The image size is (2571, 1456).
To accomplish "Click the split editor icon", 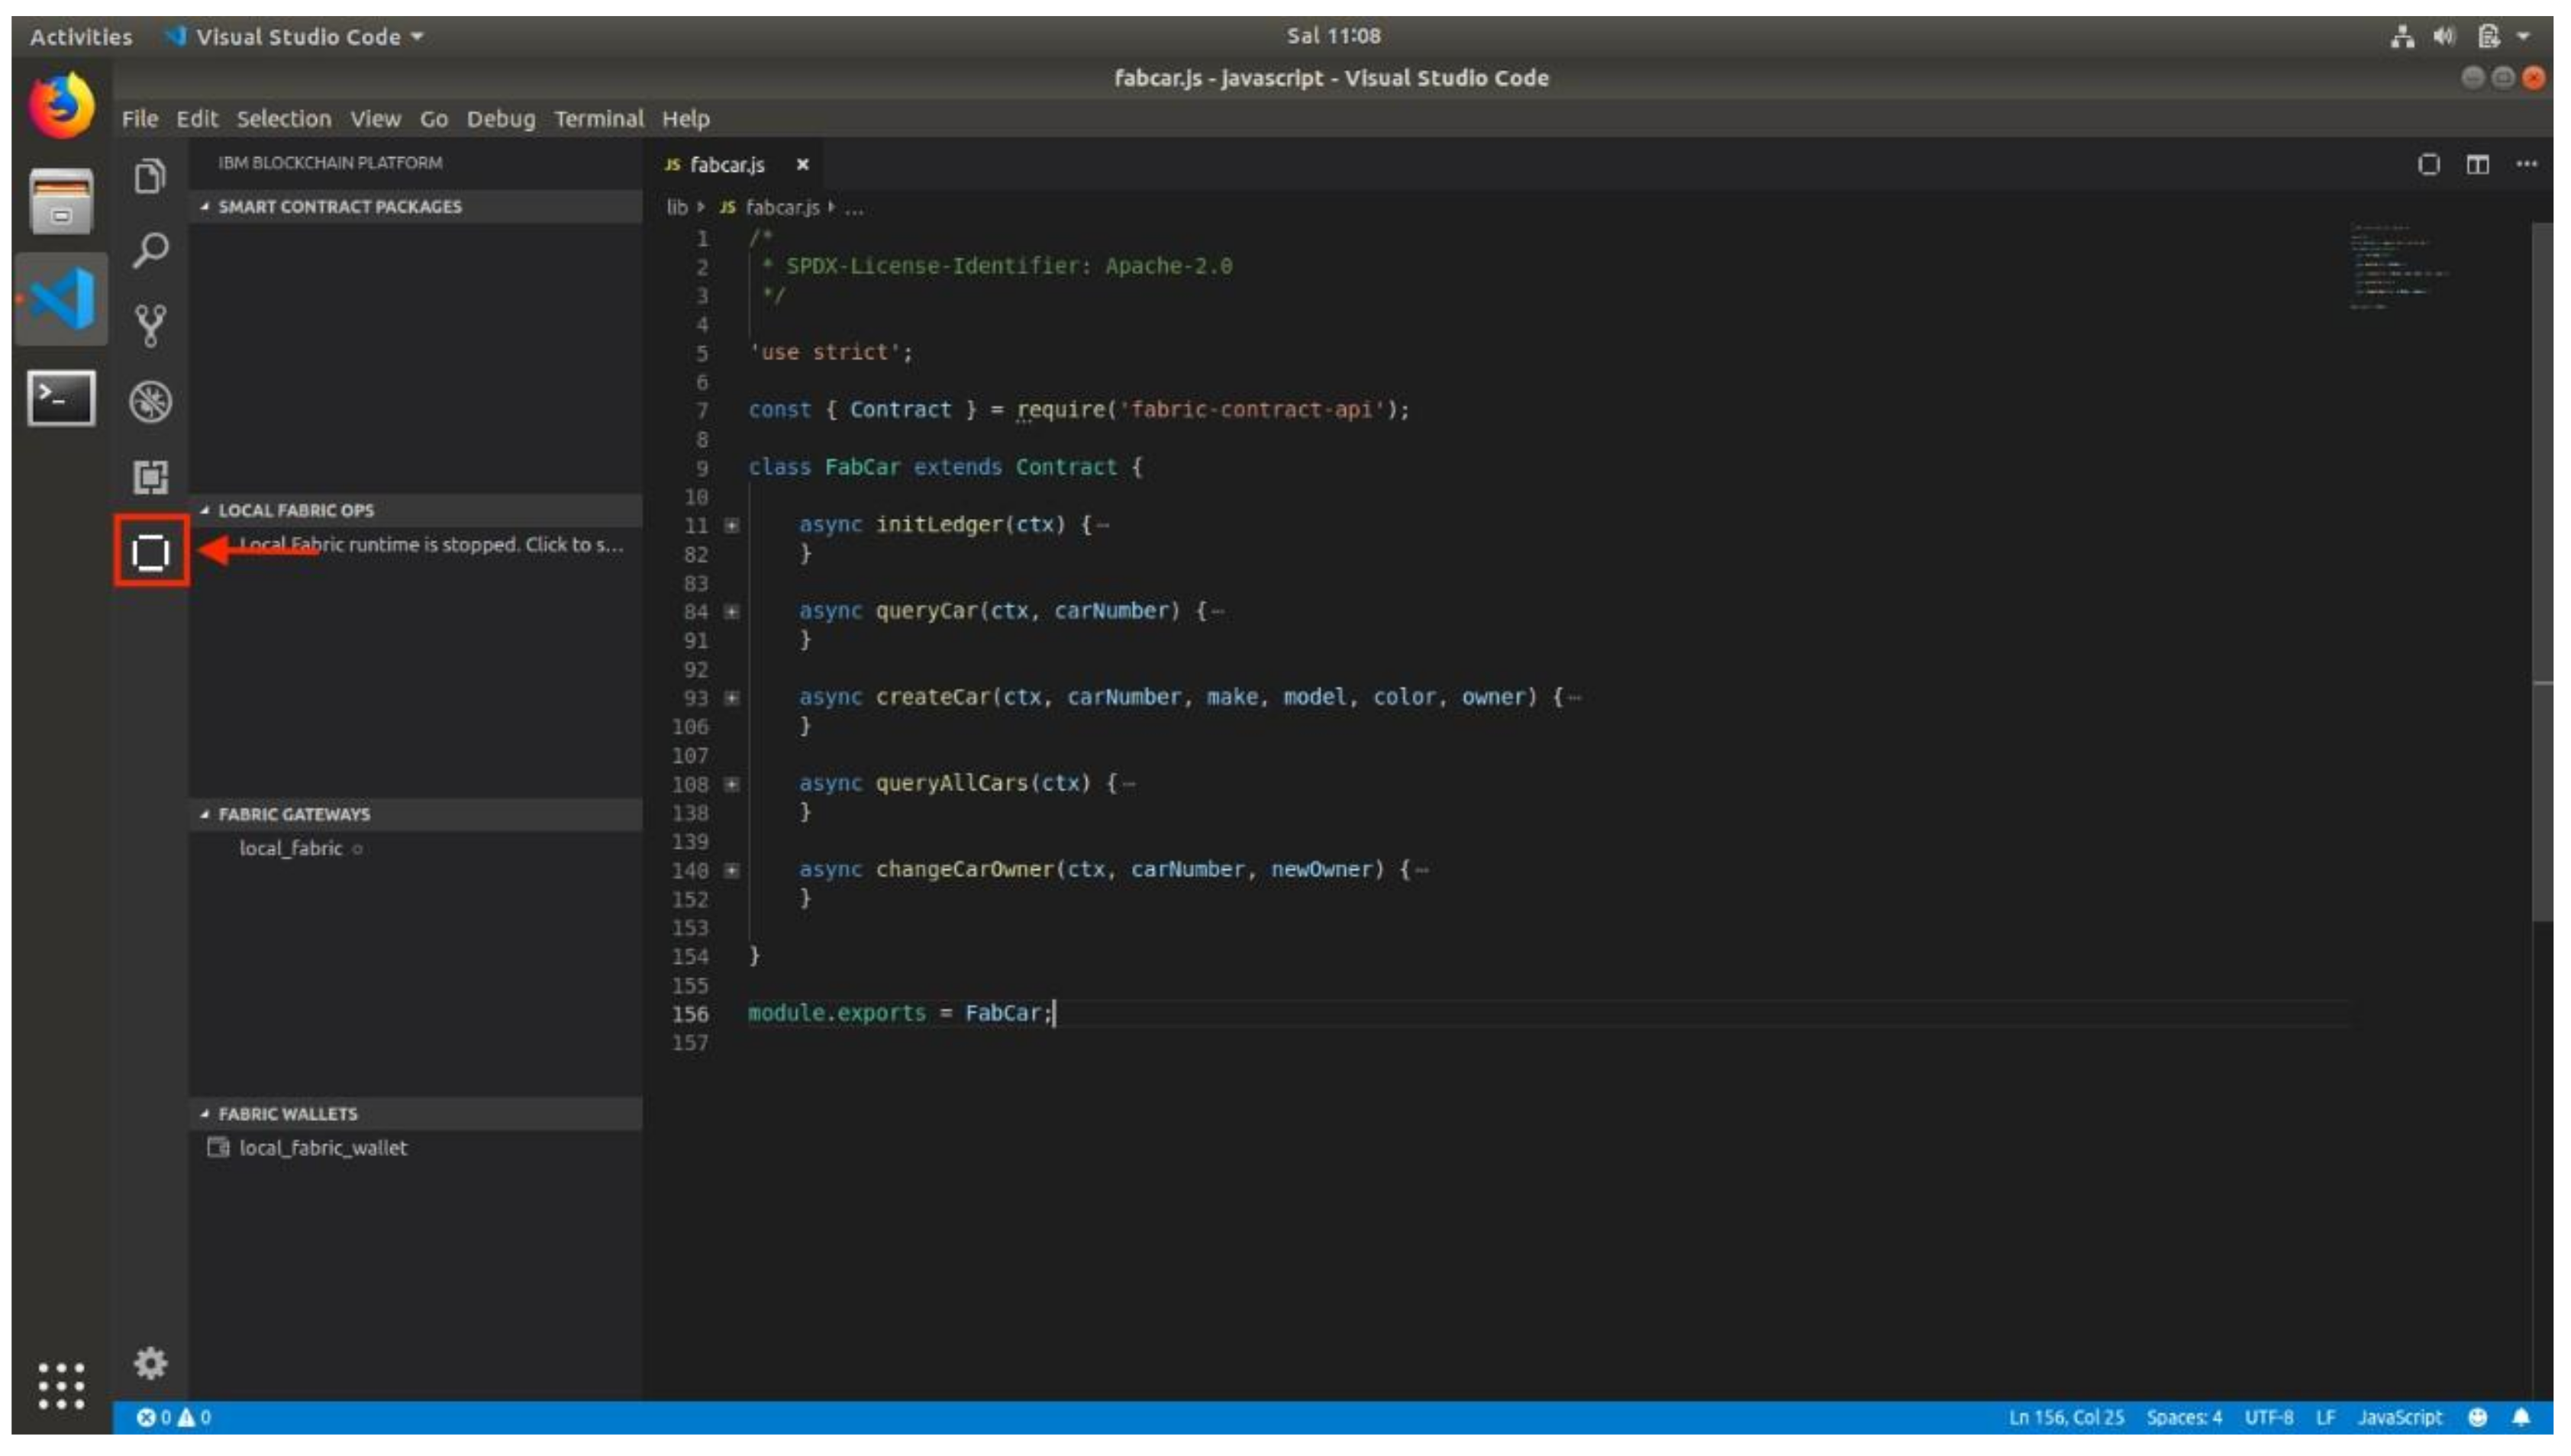I will [x=2477, y=165].
